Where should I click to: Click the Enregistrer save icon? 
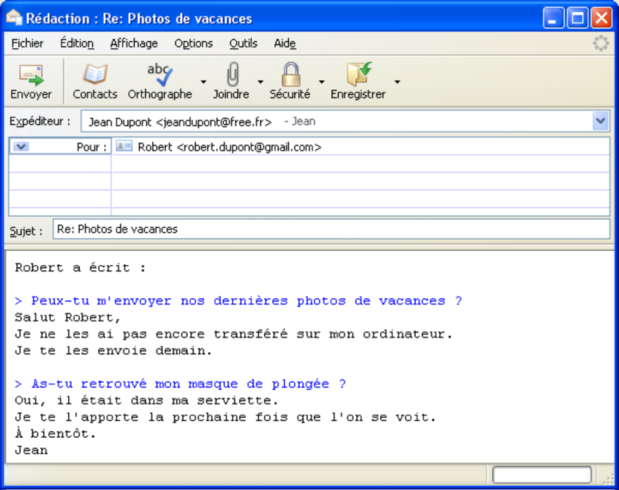coord(357,75)
